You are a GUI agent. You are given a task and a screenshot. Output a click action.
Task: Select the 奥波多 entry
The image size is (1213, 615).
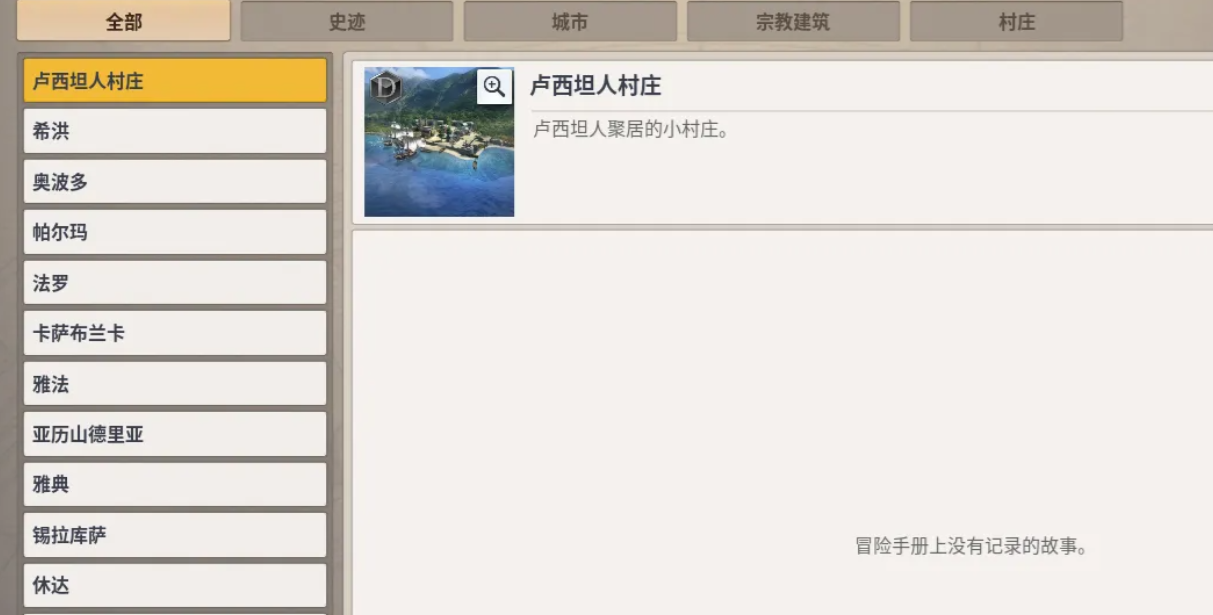point(175,182)
